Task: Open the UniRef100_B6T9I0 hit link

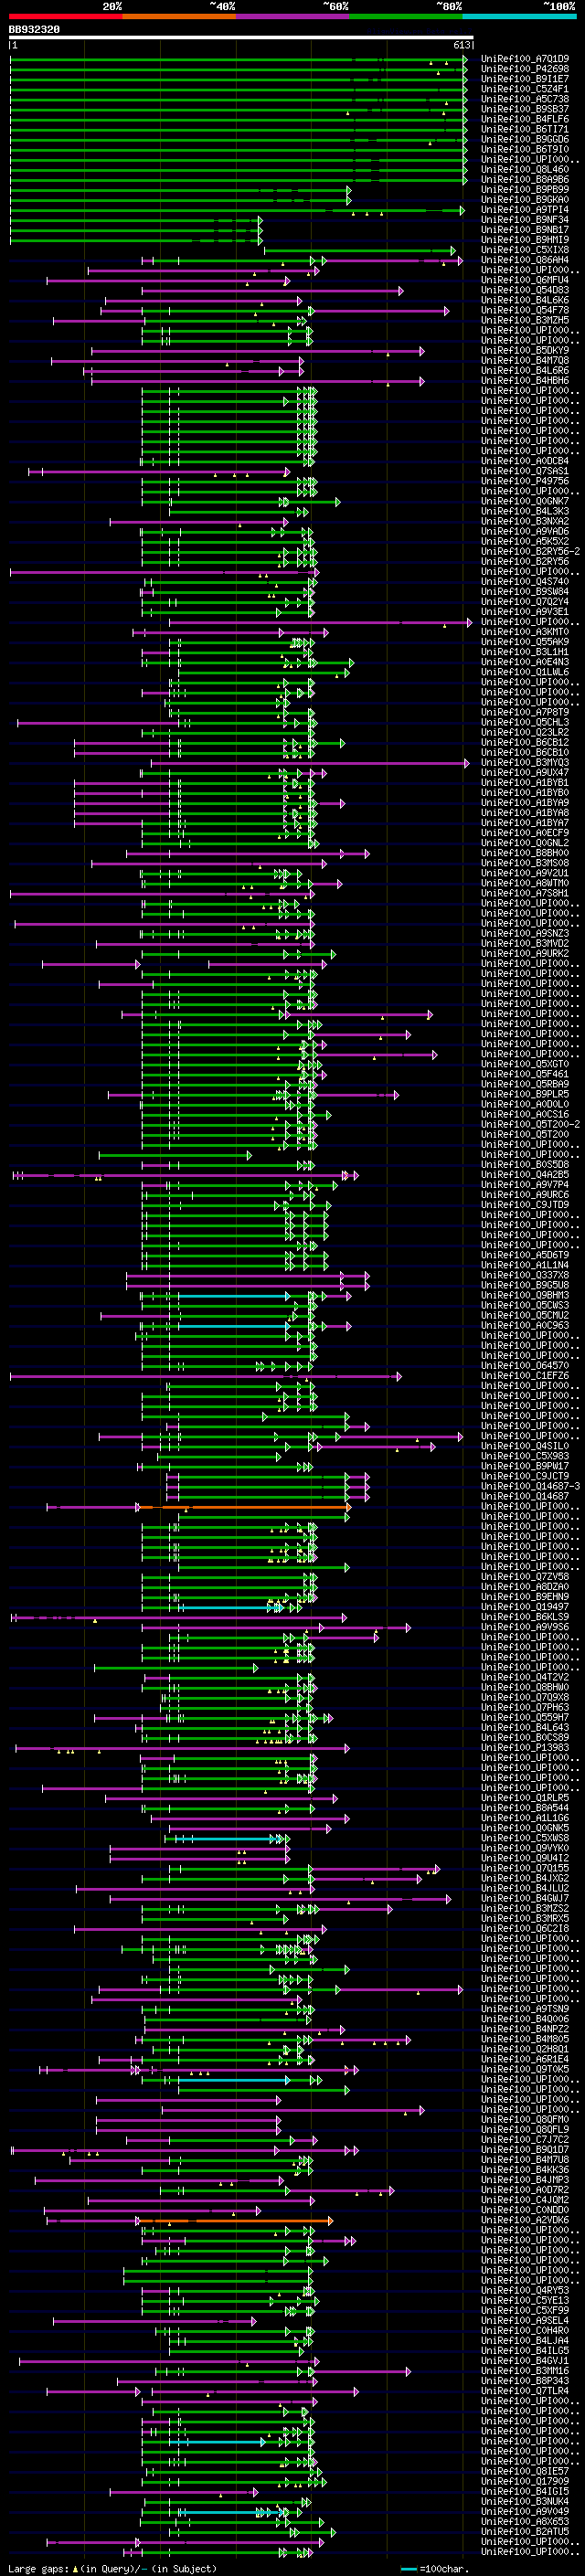Action: (x=525, y=149)
